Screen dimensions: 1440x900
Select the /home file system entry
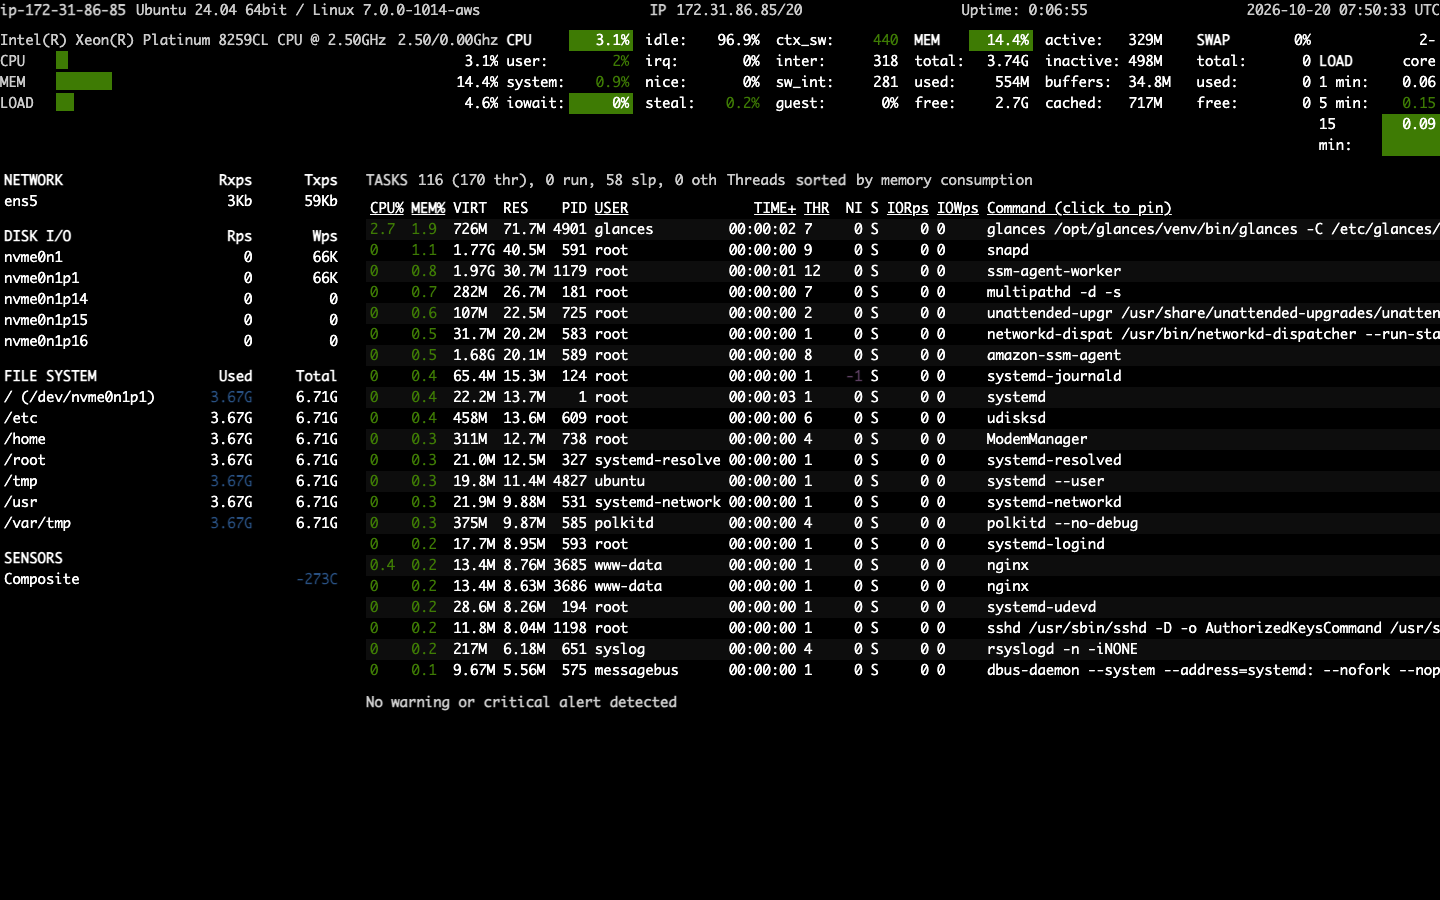170,439
